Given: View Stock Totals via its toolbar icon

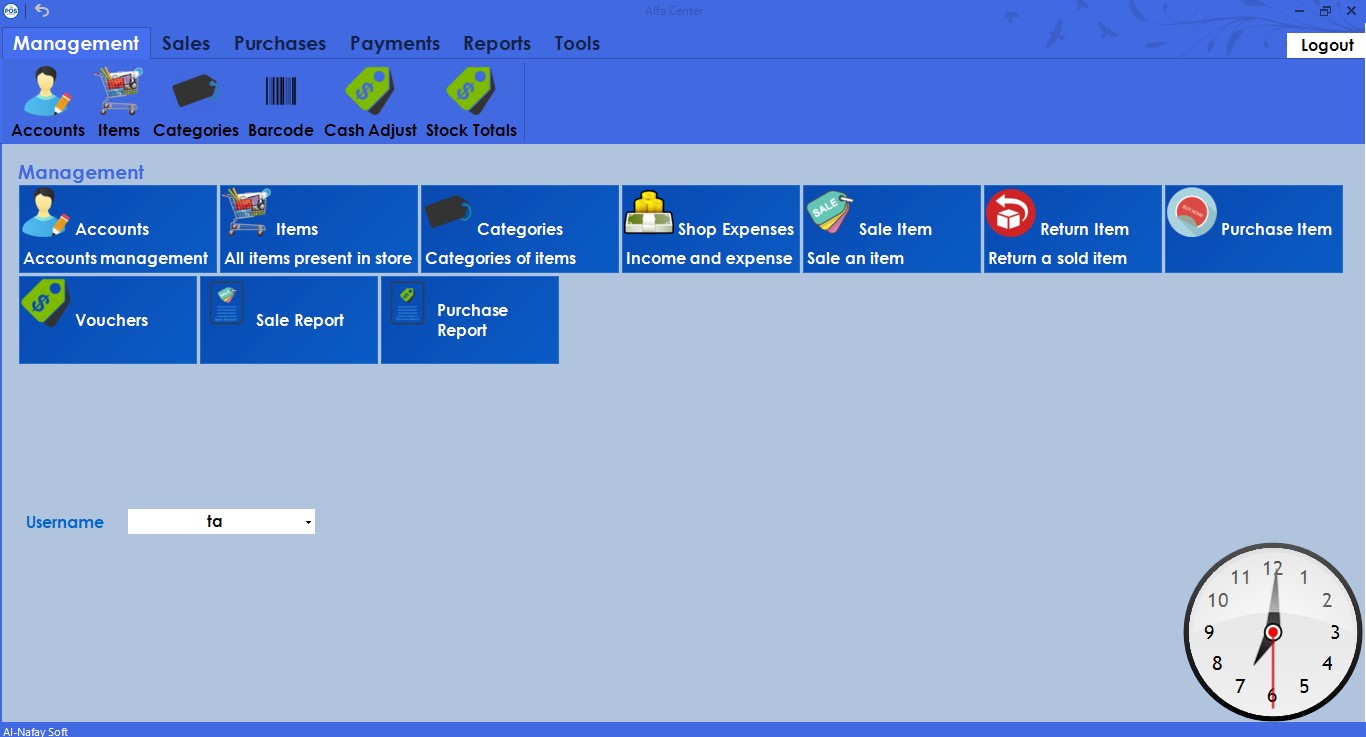Looking at the screenshot, I should click(x=471, y=100).
